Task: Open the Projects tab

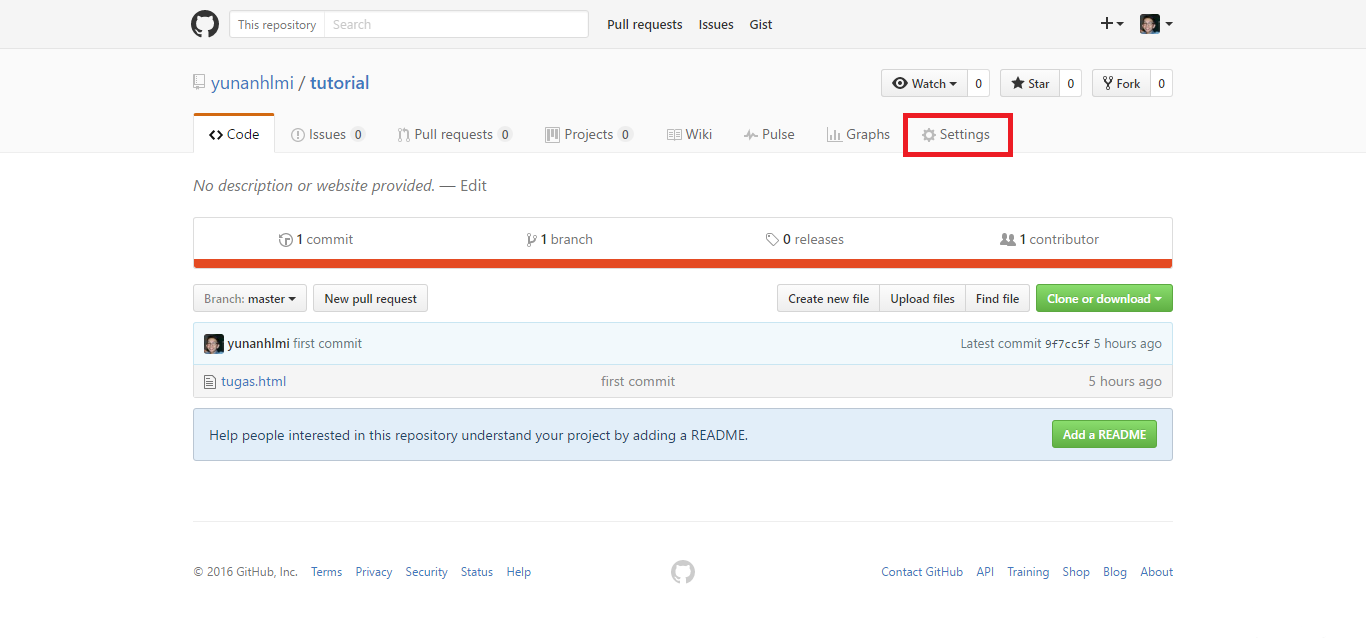Action: coord(589,134)
